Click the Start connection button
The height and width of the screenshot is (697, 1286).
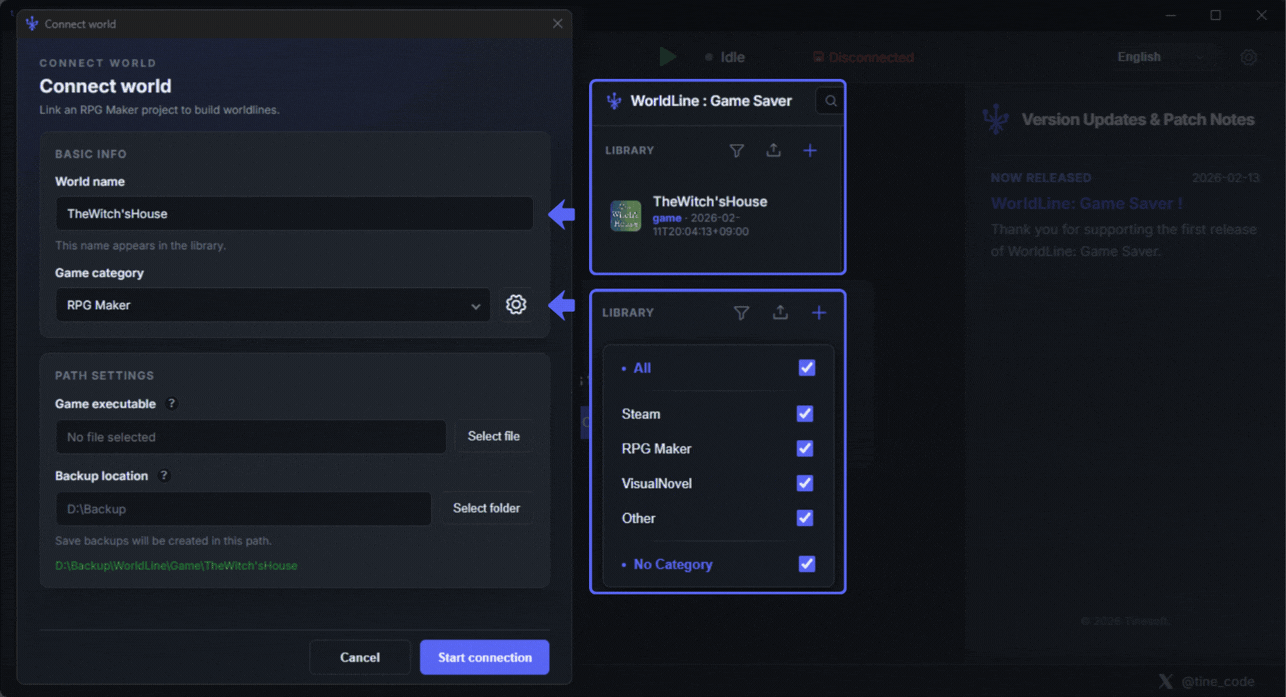(485, 657)
